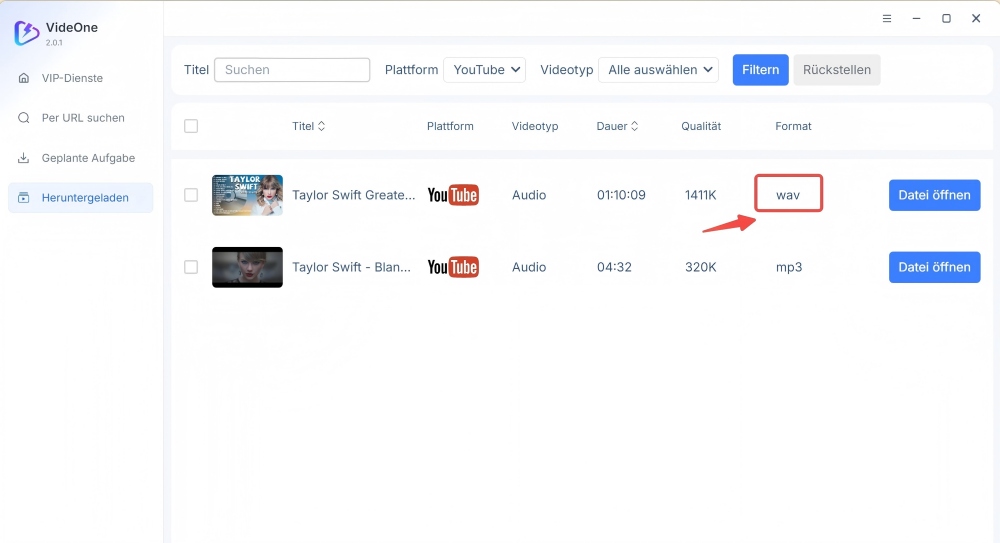Click the Rückstellen button
1000x543 pixels.
[x=837, y=70]
